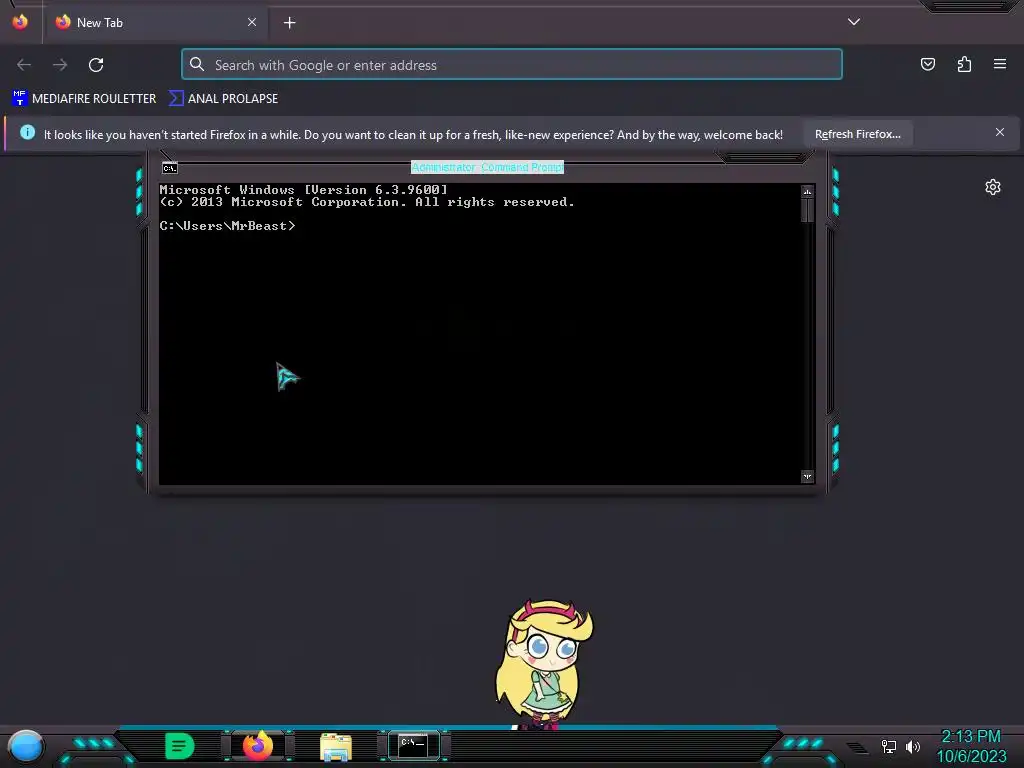Click the magnifier icon in address bar
Image resolution: width=1024 pixels, height=768 pixels.
(197, 64)
